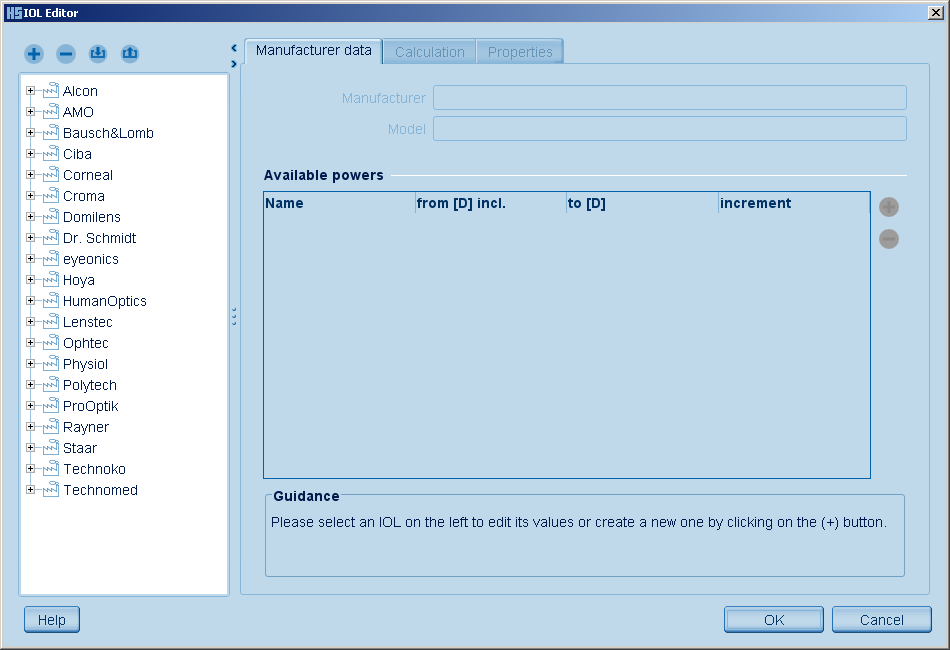The height and width of the screenshot is (650, 950).
Task: Select the Manufacturer data tab
Action: 313,51
